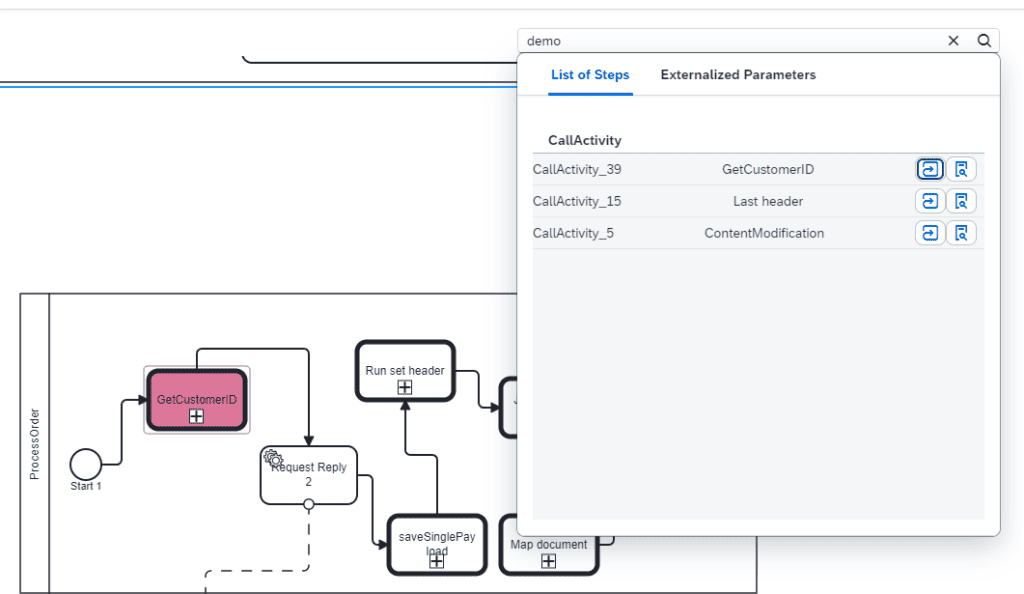This screenshot has height=594, width=1024.
Task: Clear the demo search field
Action: (953, 40)
